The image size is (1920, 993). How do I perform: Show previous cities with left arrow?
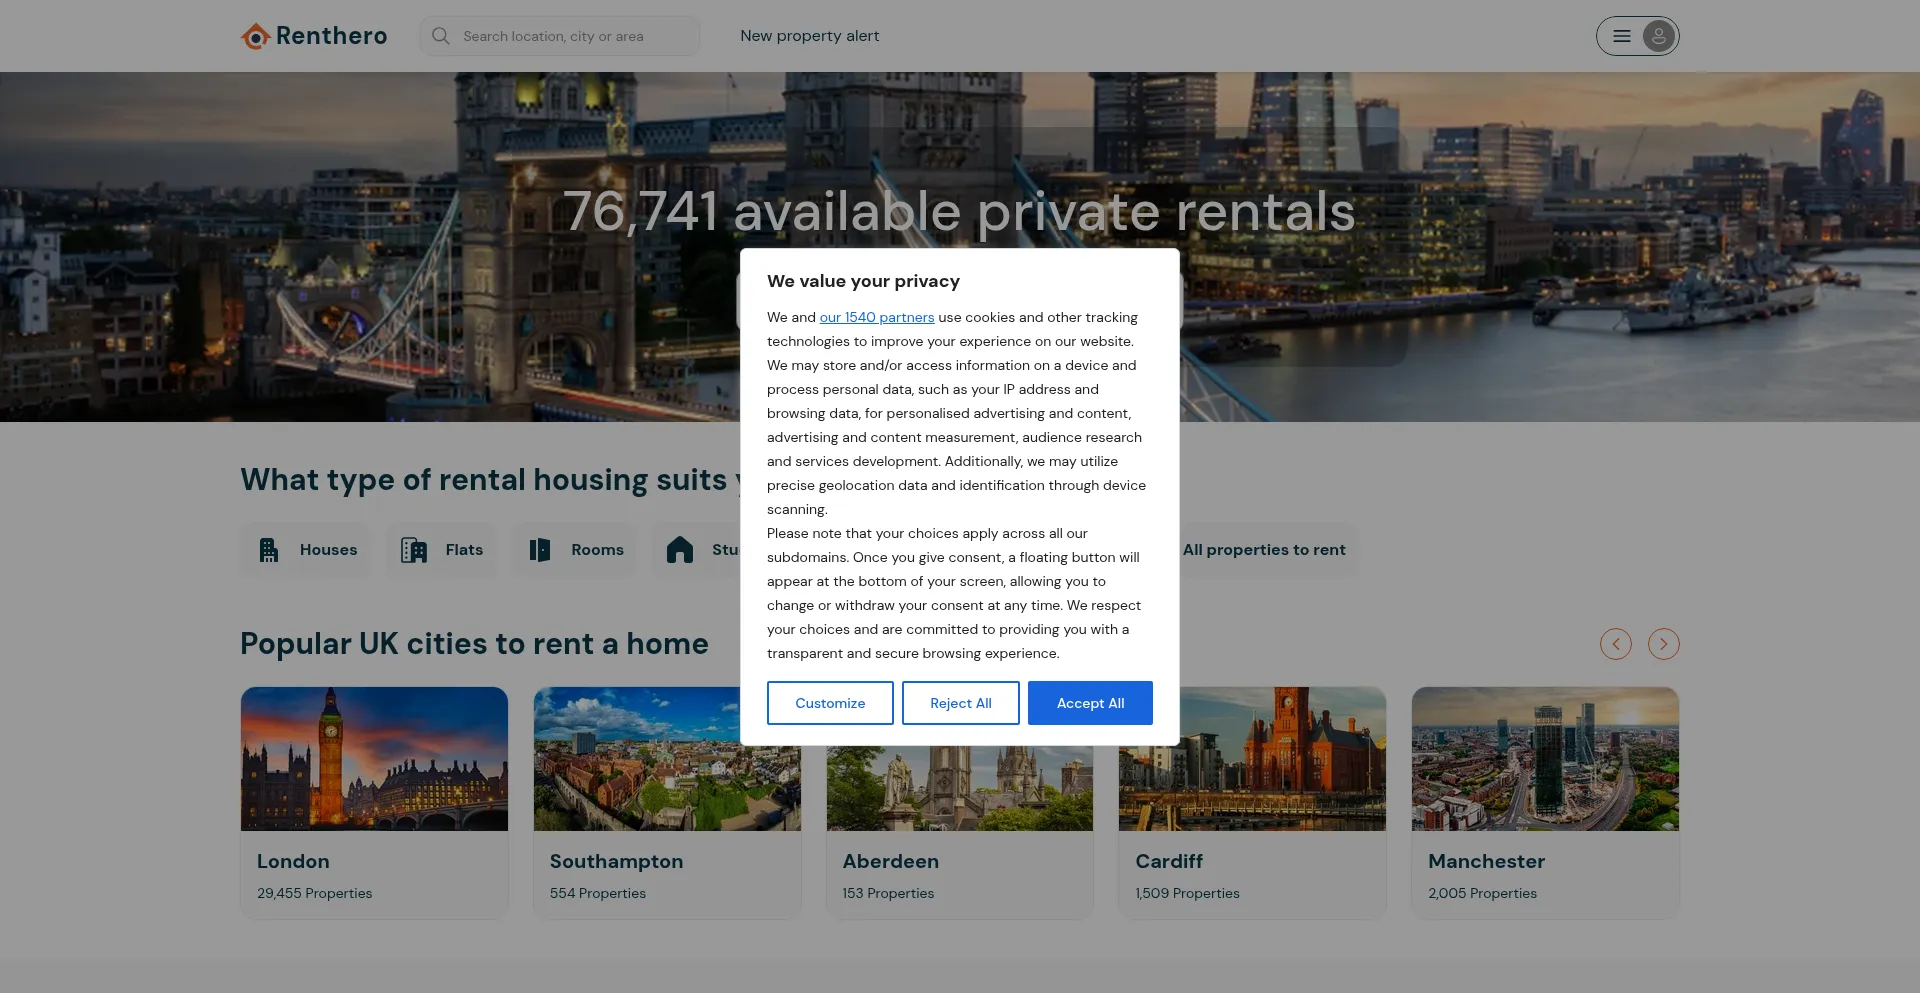[x=1616, y=644]
